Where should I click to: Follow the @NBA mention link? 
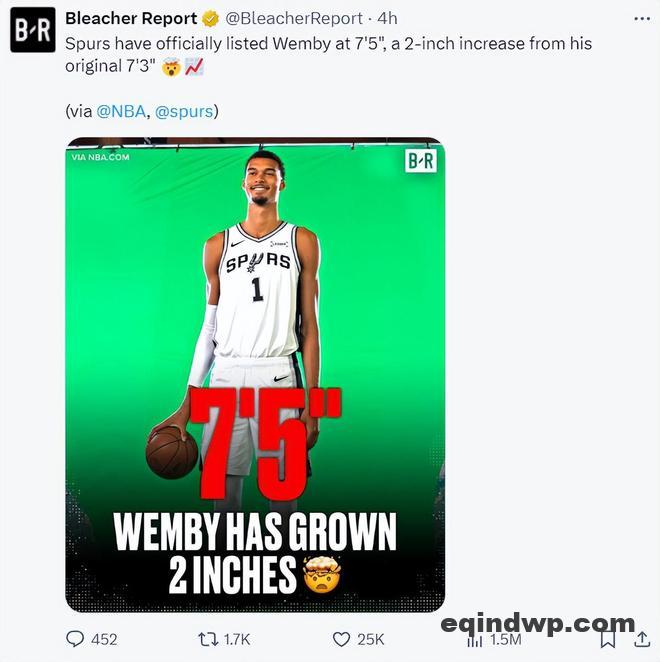(121, 111)
